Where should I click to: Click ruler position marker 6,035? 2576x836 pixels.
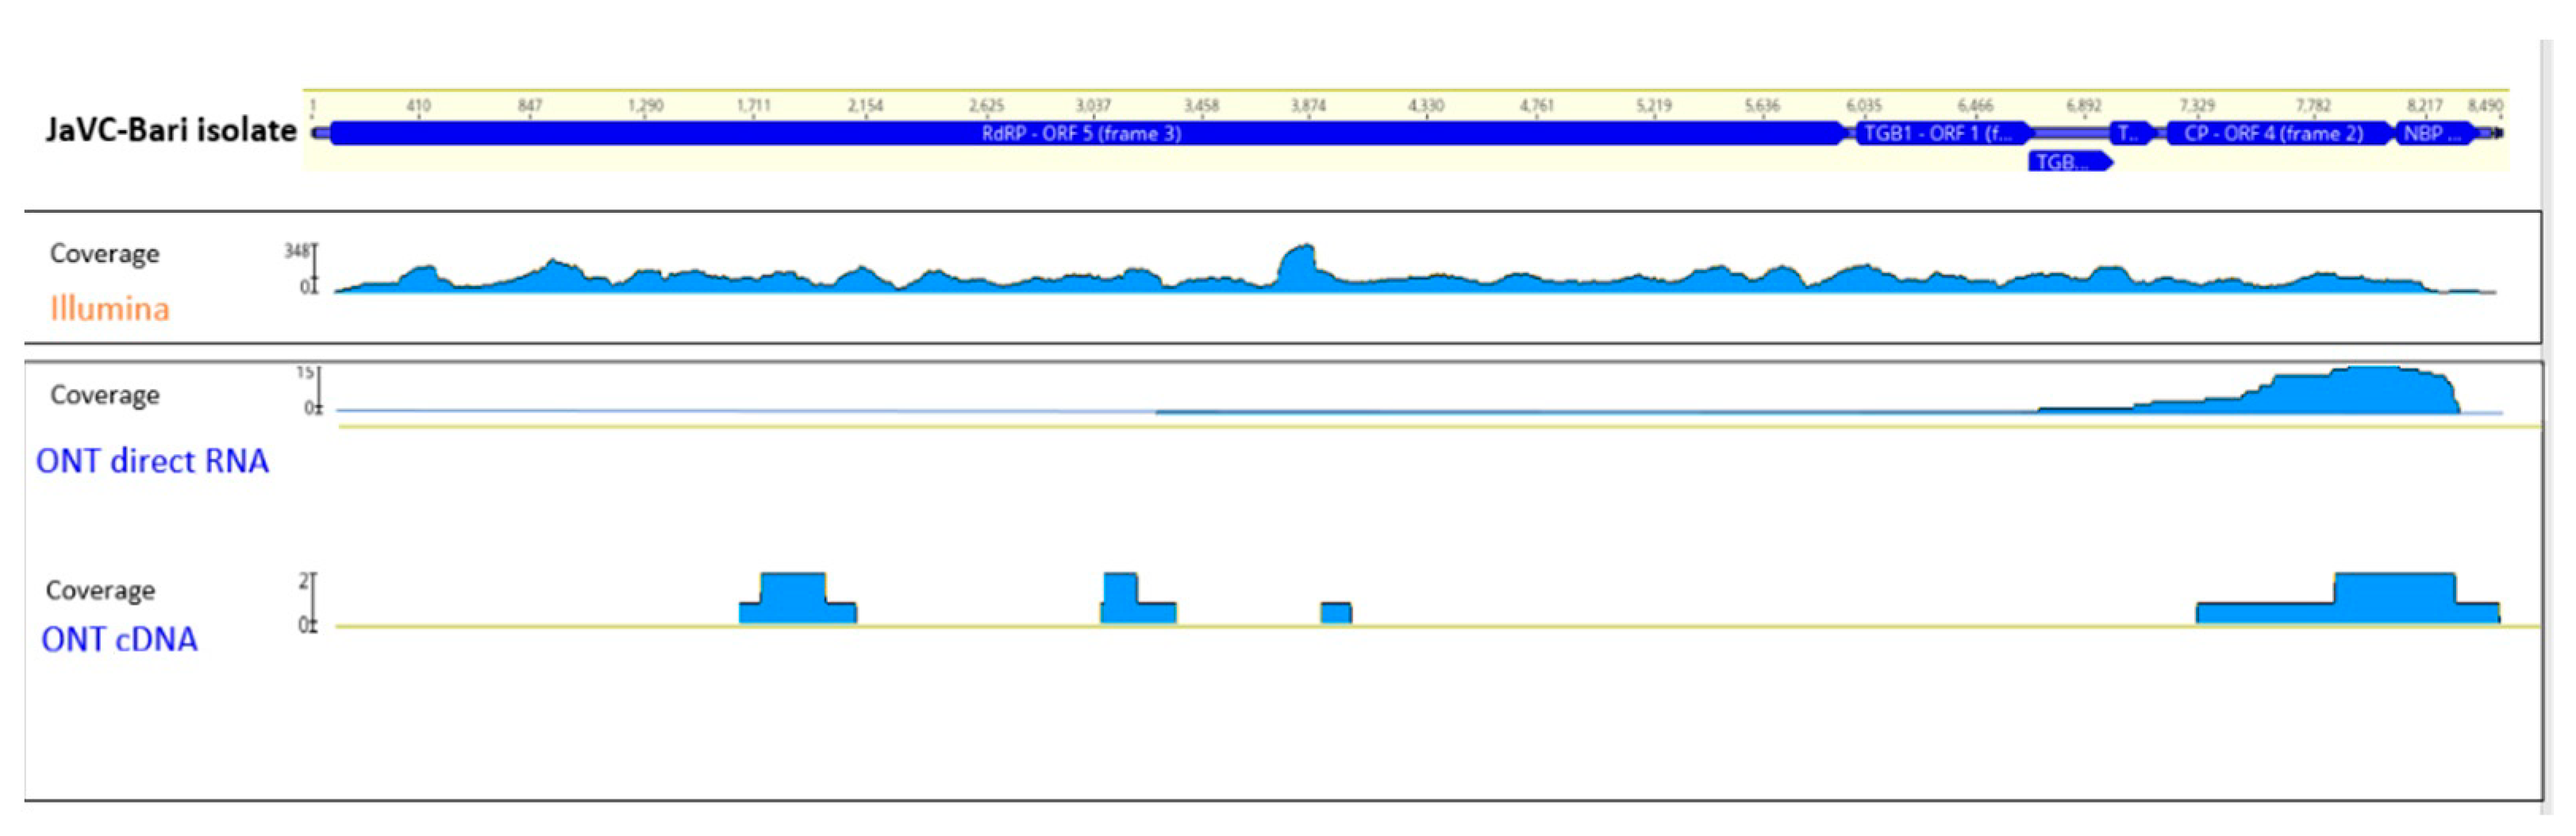(1863, 106)
